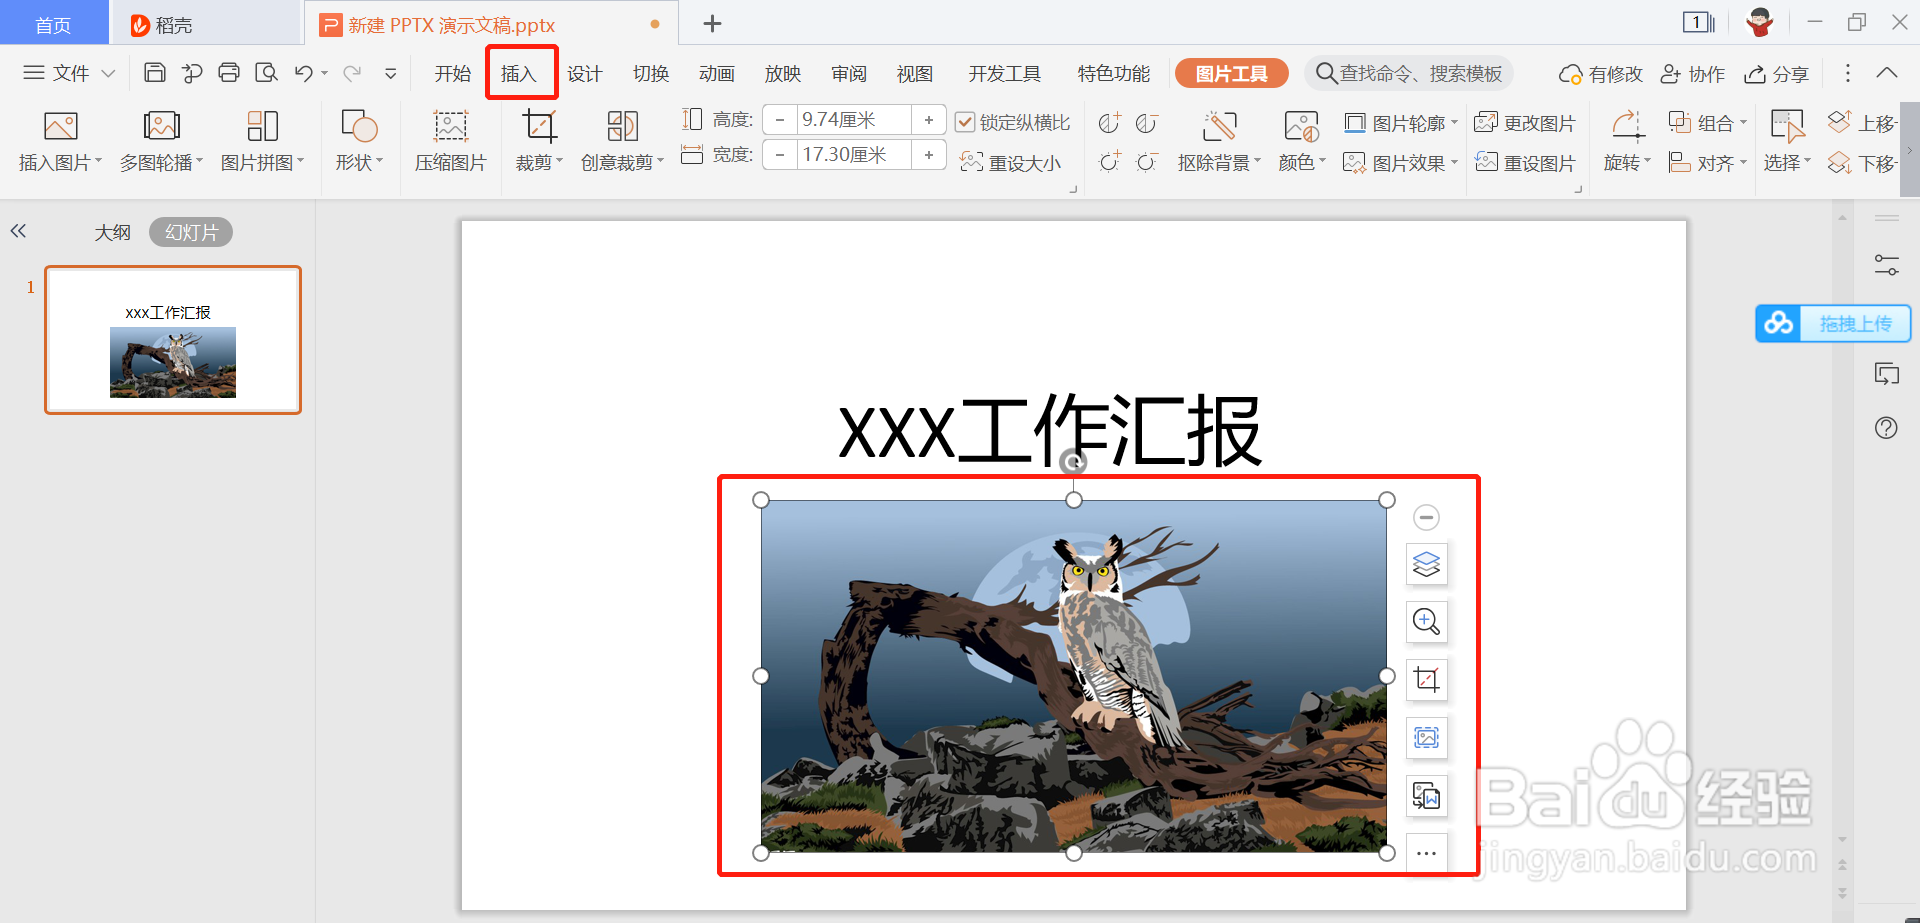Screen dimensions: 1920x923
Task: Open print preview icon
Action: (x=266, y=73)
